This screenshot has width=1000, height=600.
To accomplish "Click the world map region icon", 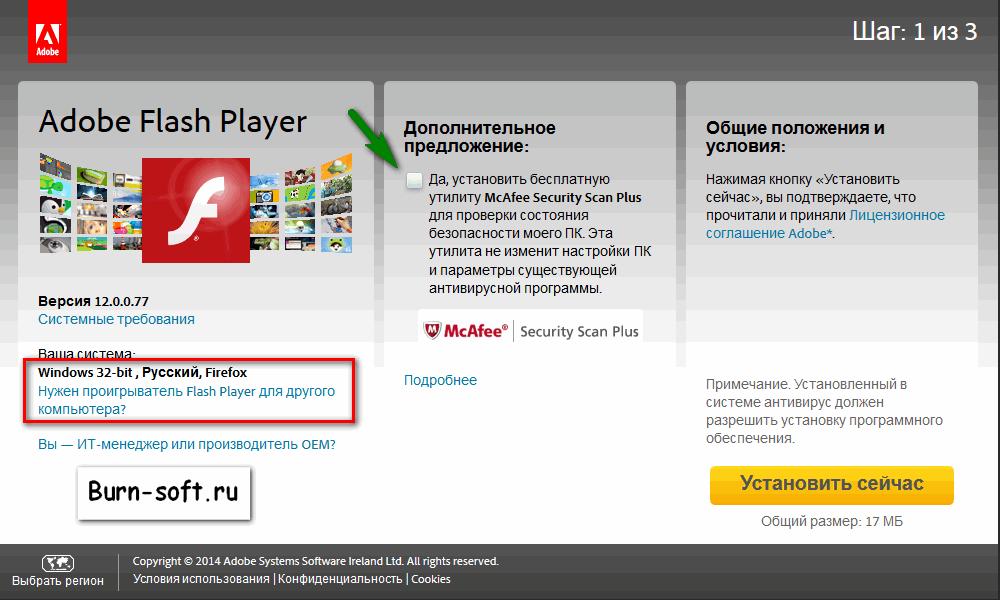I will tap(58, 563).
